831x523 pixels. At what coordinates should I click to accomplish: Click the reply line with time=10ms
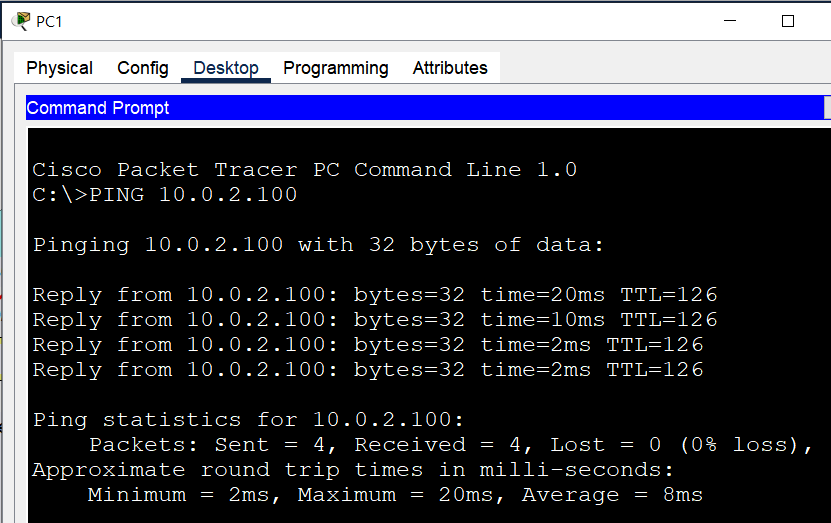tap(375, 320)
